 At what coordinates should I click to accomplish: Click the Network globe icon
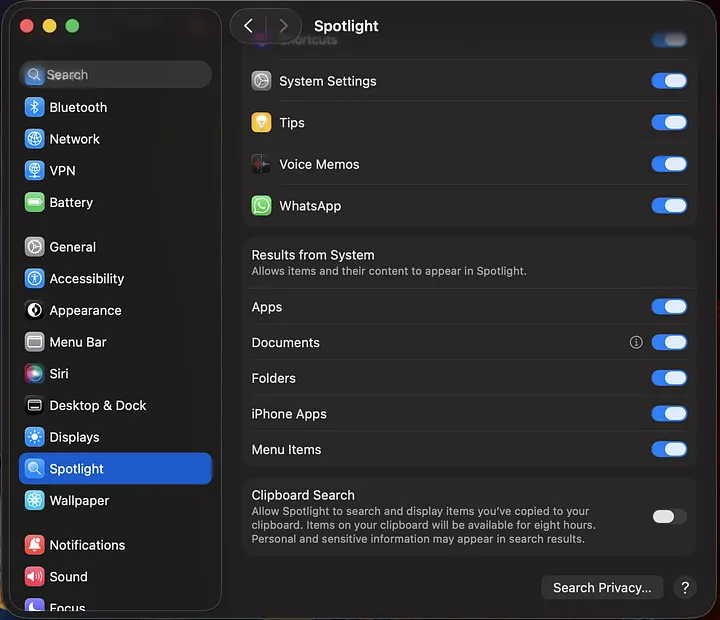click(x=34, y=139)
